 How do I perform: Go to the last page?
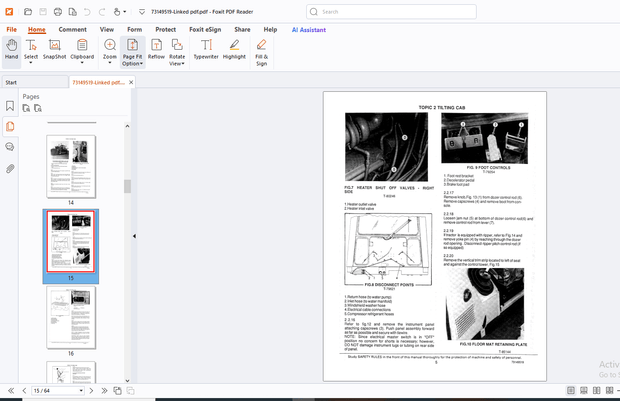point(104,391)
